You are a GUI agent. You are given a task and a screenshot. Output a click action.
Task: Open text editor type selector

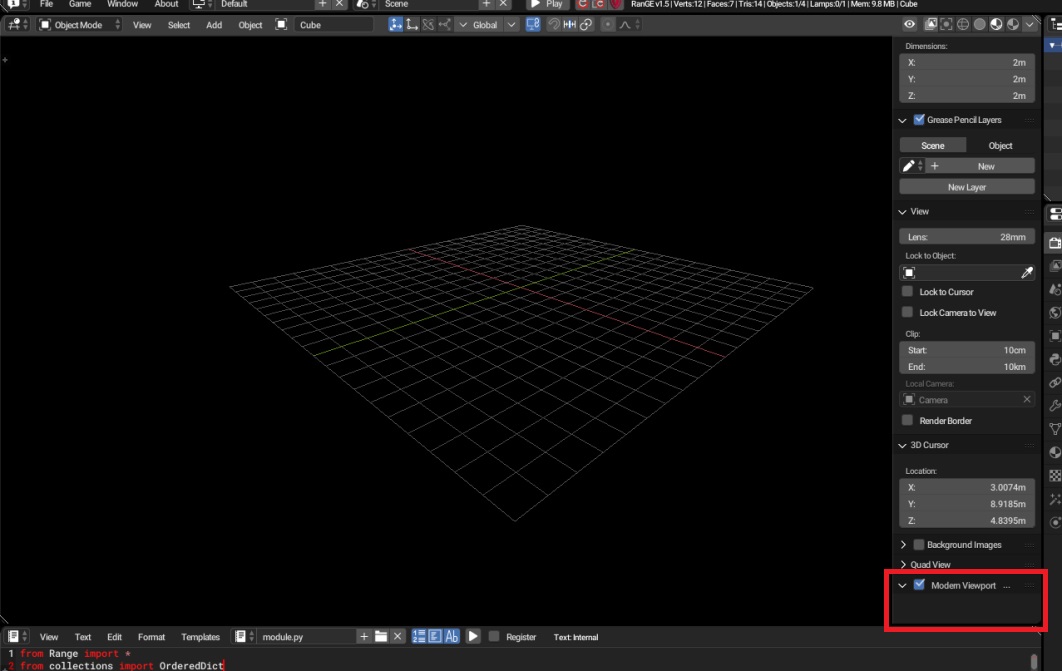17,636
